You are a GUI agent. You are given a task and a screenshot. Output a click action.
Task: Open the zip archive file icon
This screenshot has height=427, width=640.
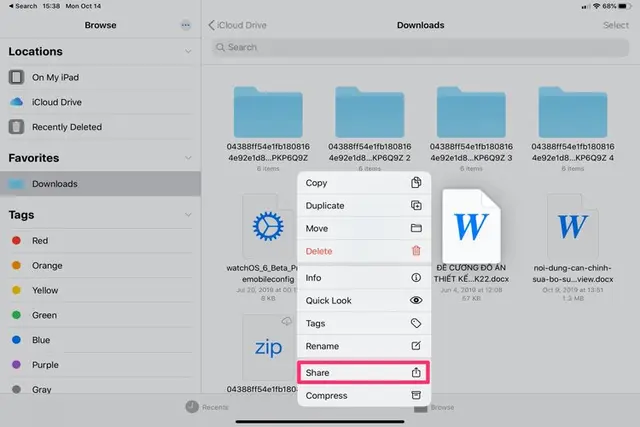(x=268, y=347)
